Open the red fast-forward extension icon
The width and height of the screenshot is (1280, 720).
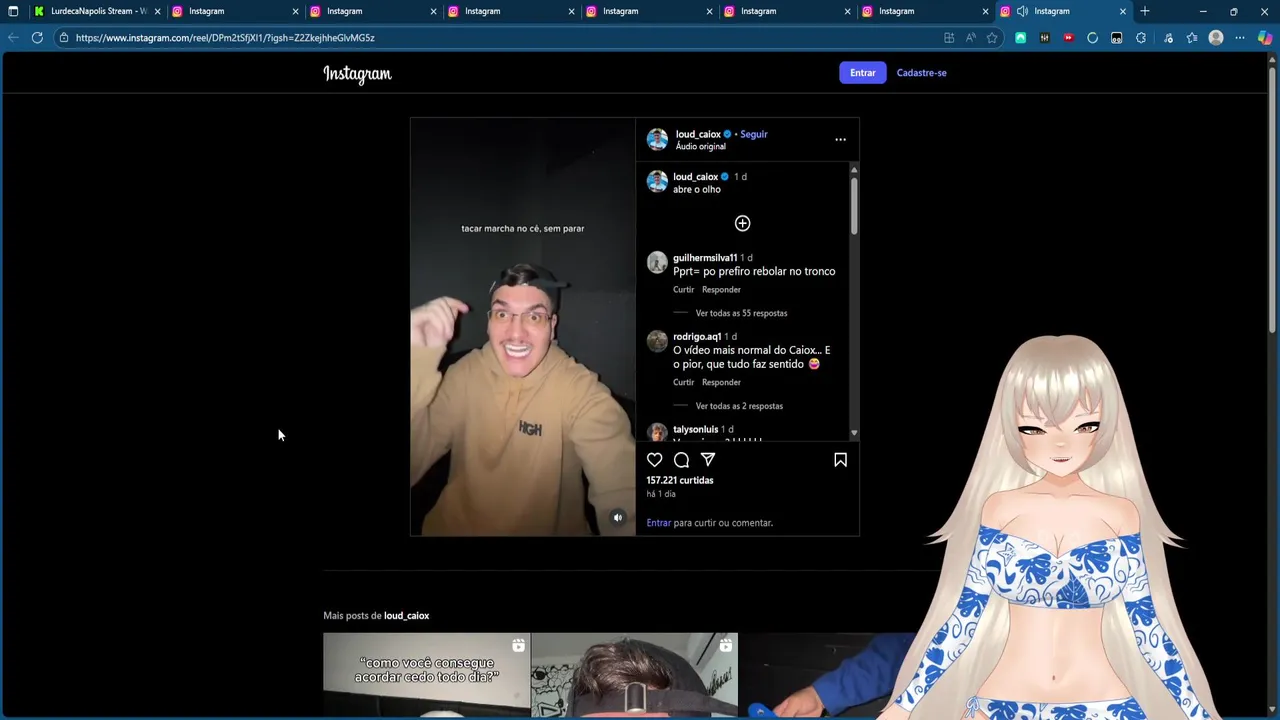click(1068, 38)
